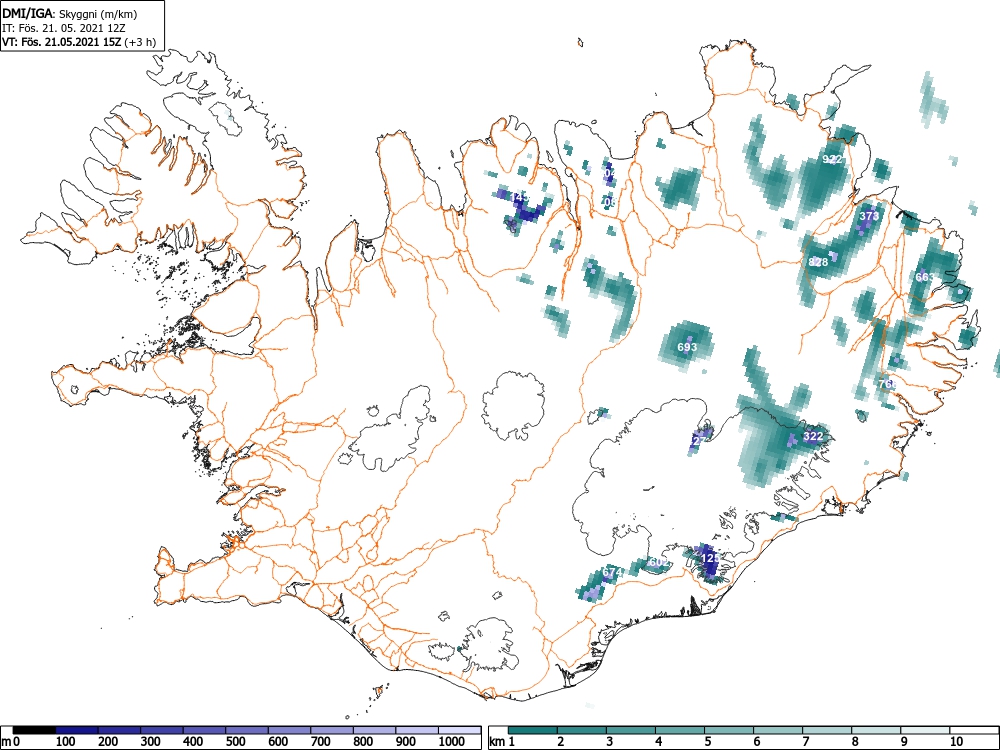Pick the 400–500 m visibility color swatch

pos(205,730)
